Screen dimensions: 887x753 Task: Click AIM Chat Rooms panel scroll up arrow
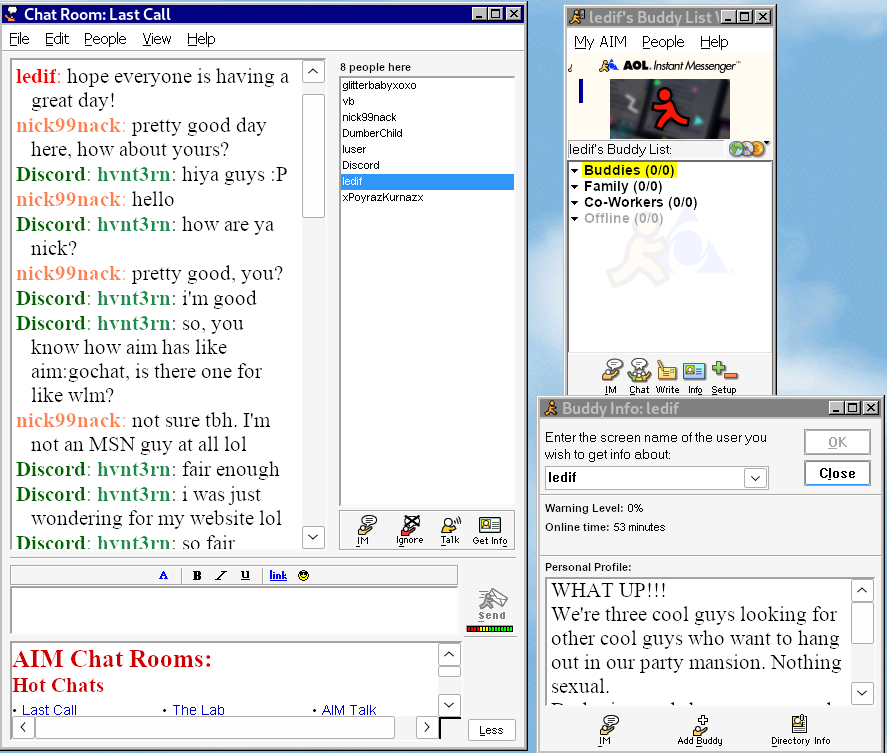[449, 655]
